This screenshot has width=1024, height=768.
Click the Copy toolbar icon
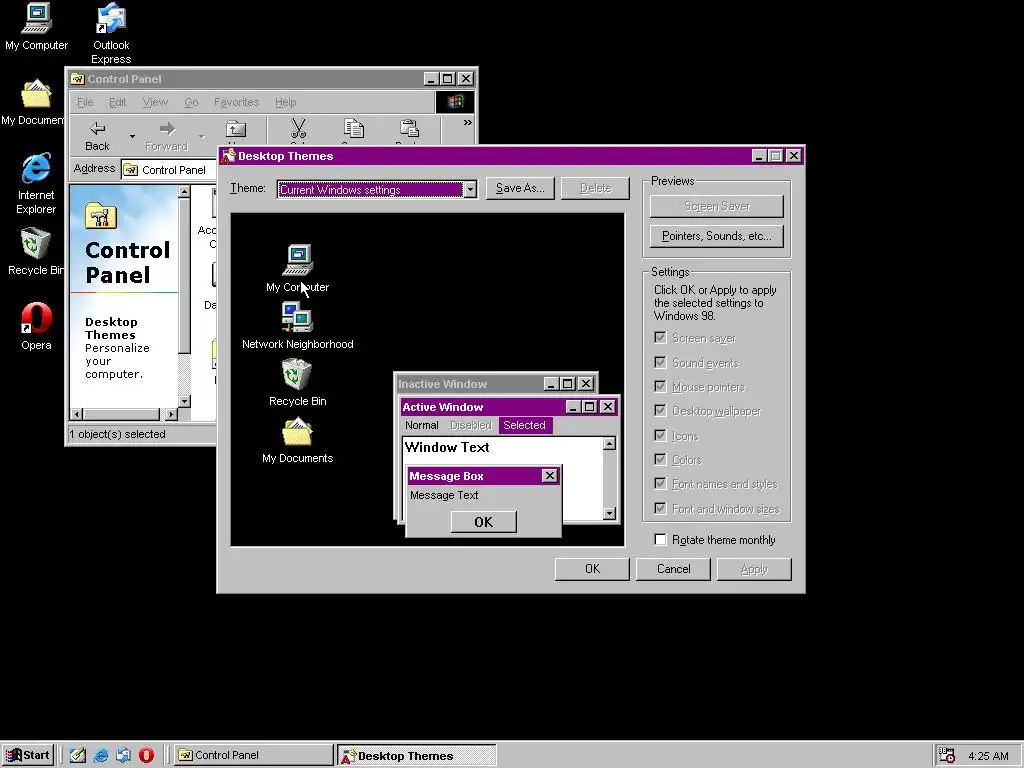pyautogui.click(x=354, y=129)
